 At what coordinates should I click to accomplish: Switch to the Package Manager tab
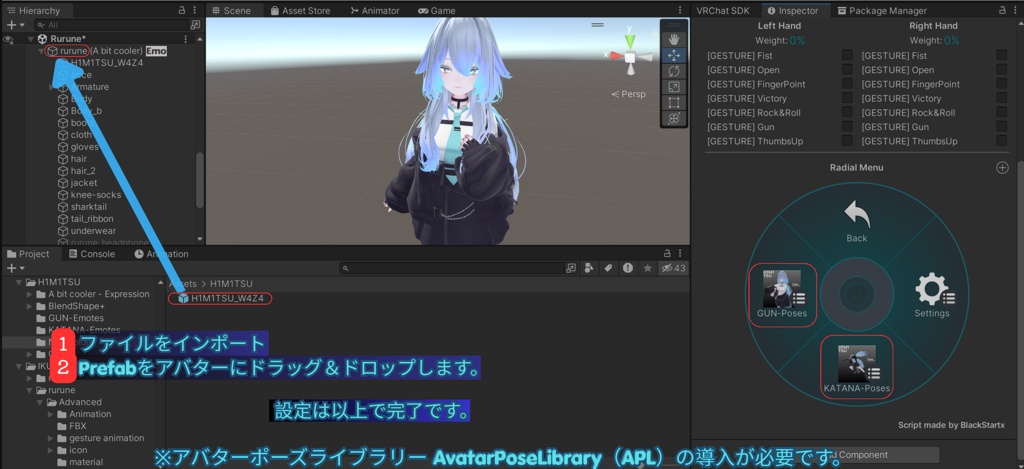[882, 10]
